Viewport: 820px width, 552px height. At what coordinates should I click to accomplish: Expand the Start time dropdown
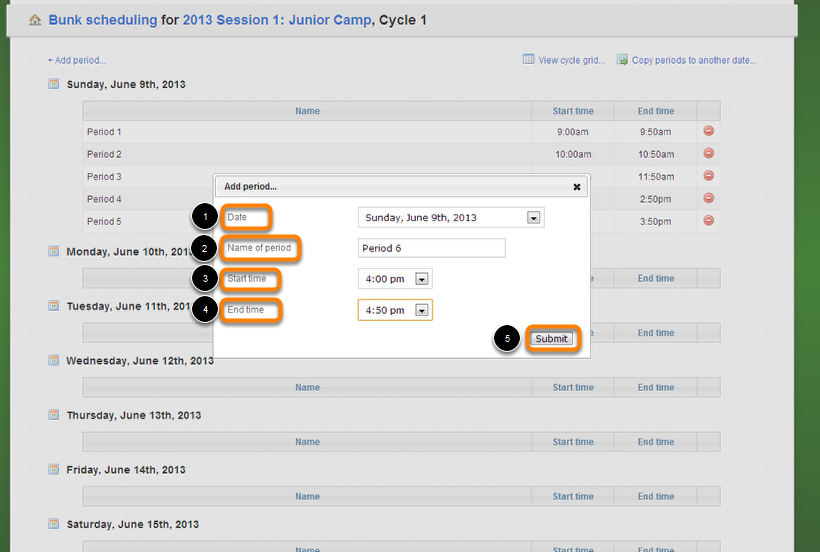(x=422, y=280)
